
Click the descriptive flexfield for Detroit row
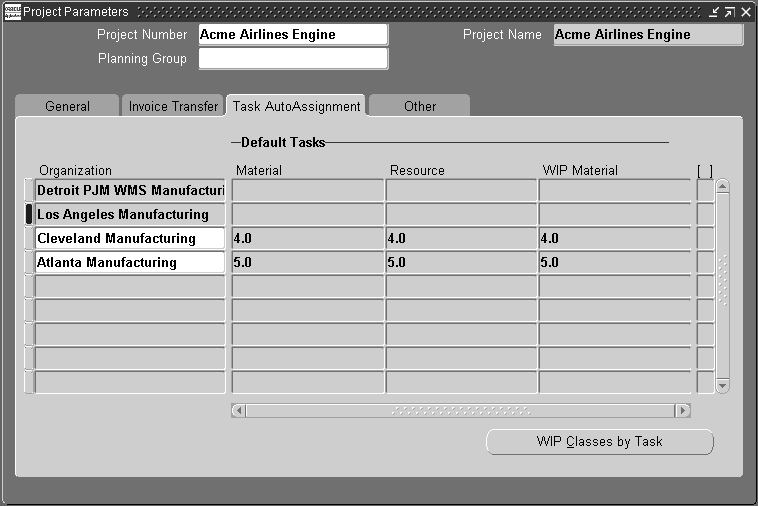click(x=705, y=190)
